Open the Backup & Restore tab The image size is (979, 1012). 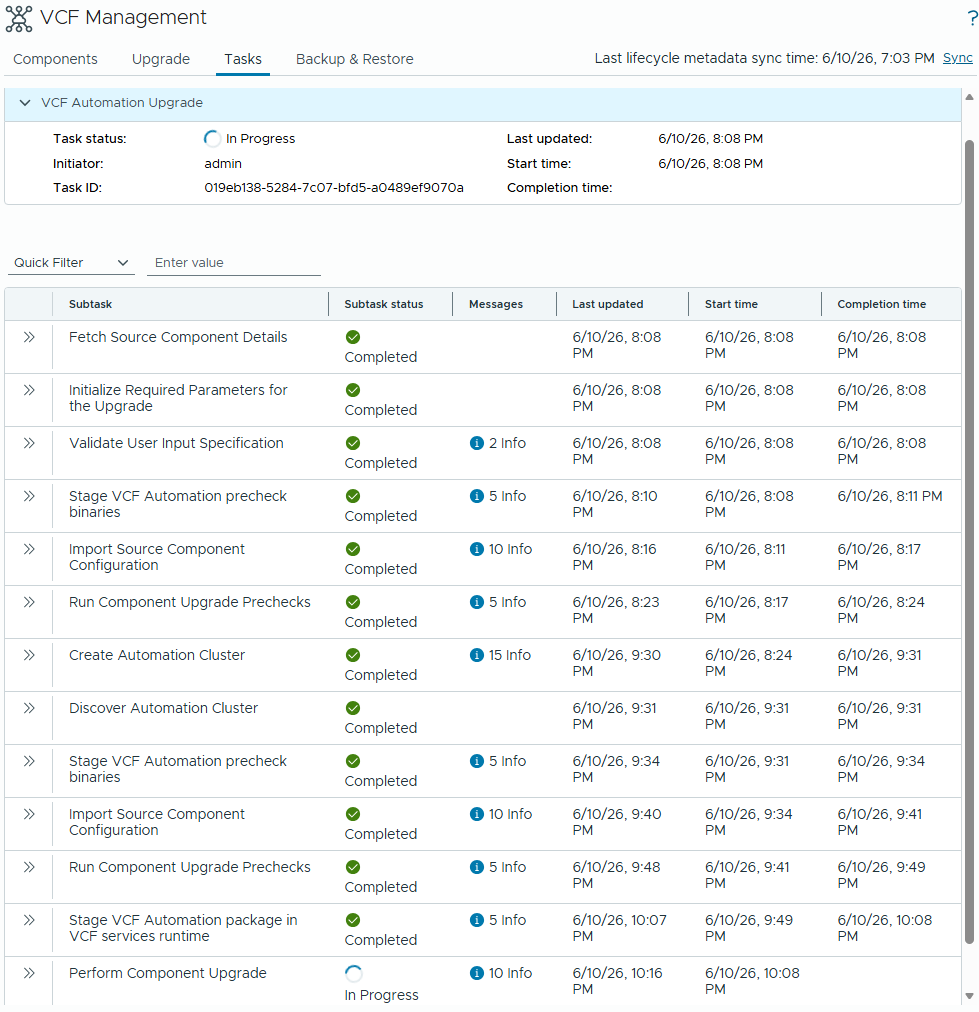tap(354, 59)
